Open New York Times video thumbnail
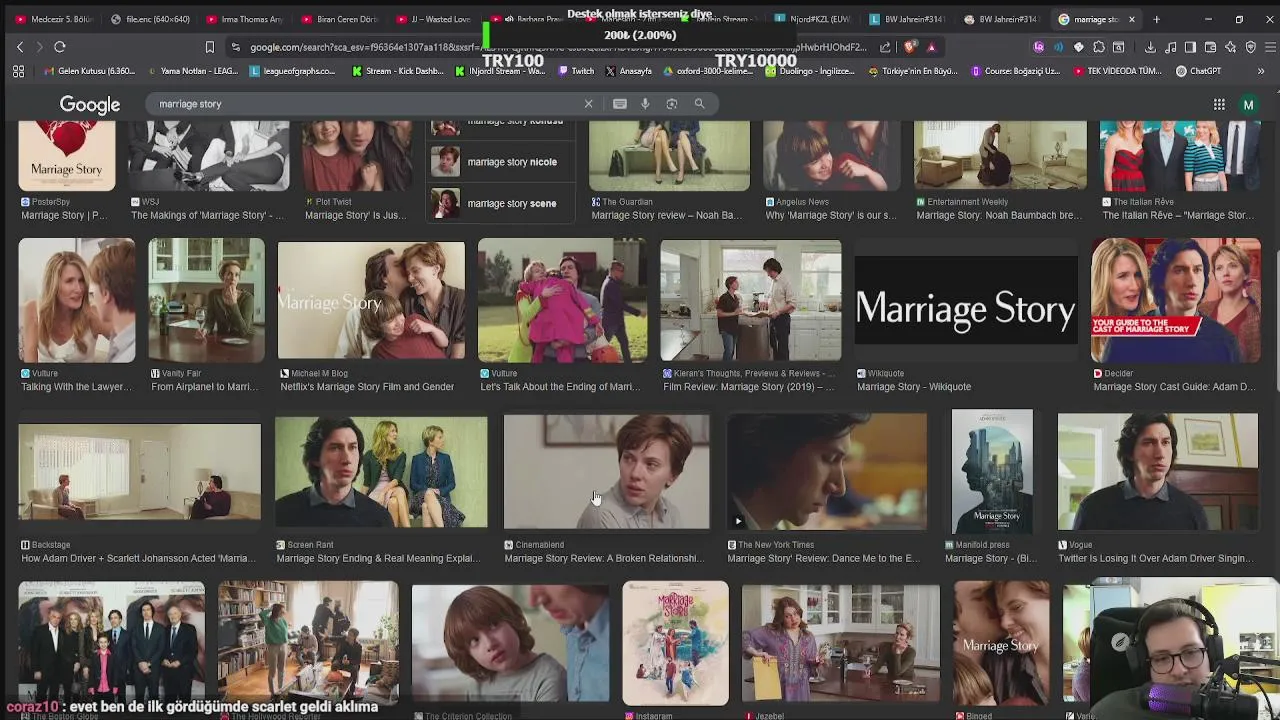The width and height of the screenshot is (1280, 720). tap(827, 472)
